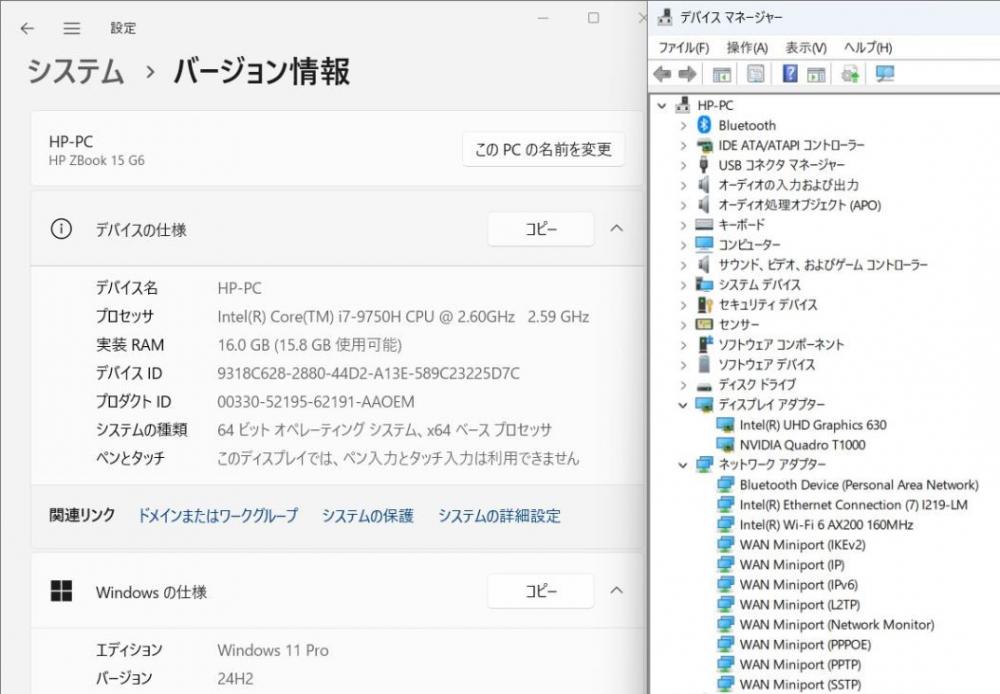1000x694 pixels.
Task: Collapse the ネットワーク アダプター category
Action: point(683,464)
